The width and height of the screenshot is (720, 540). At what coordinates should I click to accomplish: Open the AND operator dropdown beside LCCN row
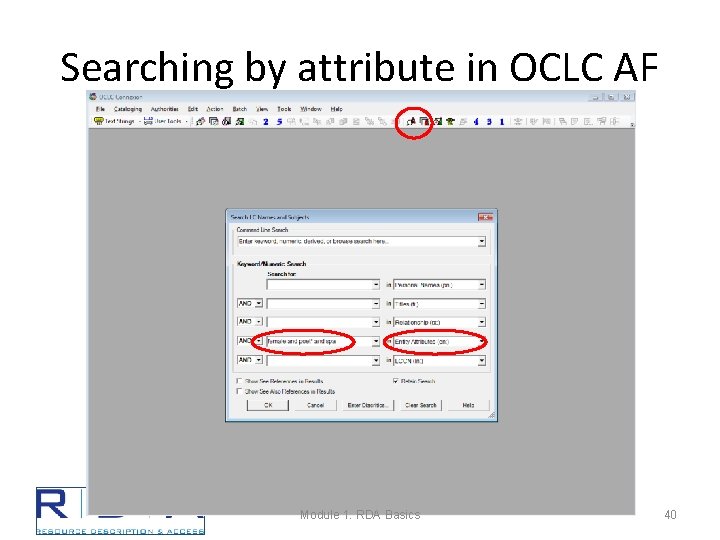coord(259,360)
